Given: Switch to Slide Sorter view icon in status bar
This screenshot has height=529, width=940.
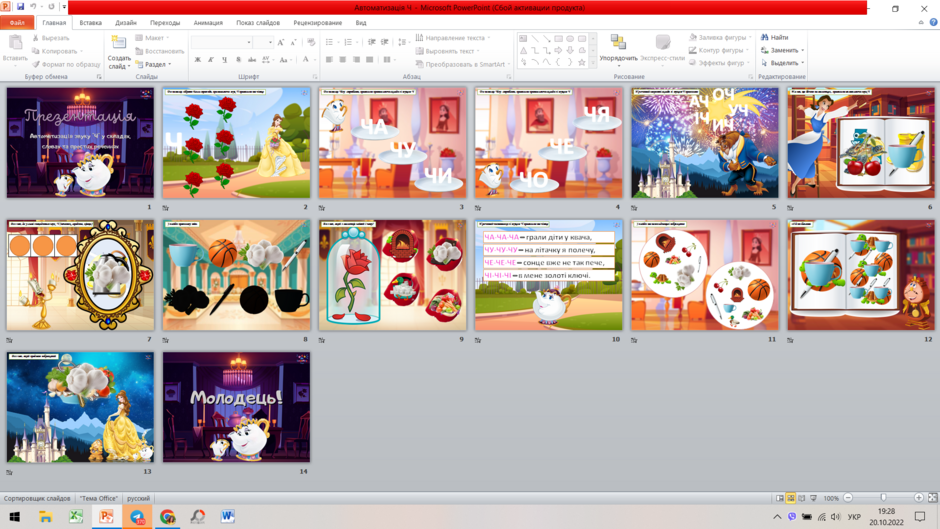Looking at the screenshot, I should click(791, 498).
